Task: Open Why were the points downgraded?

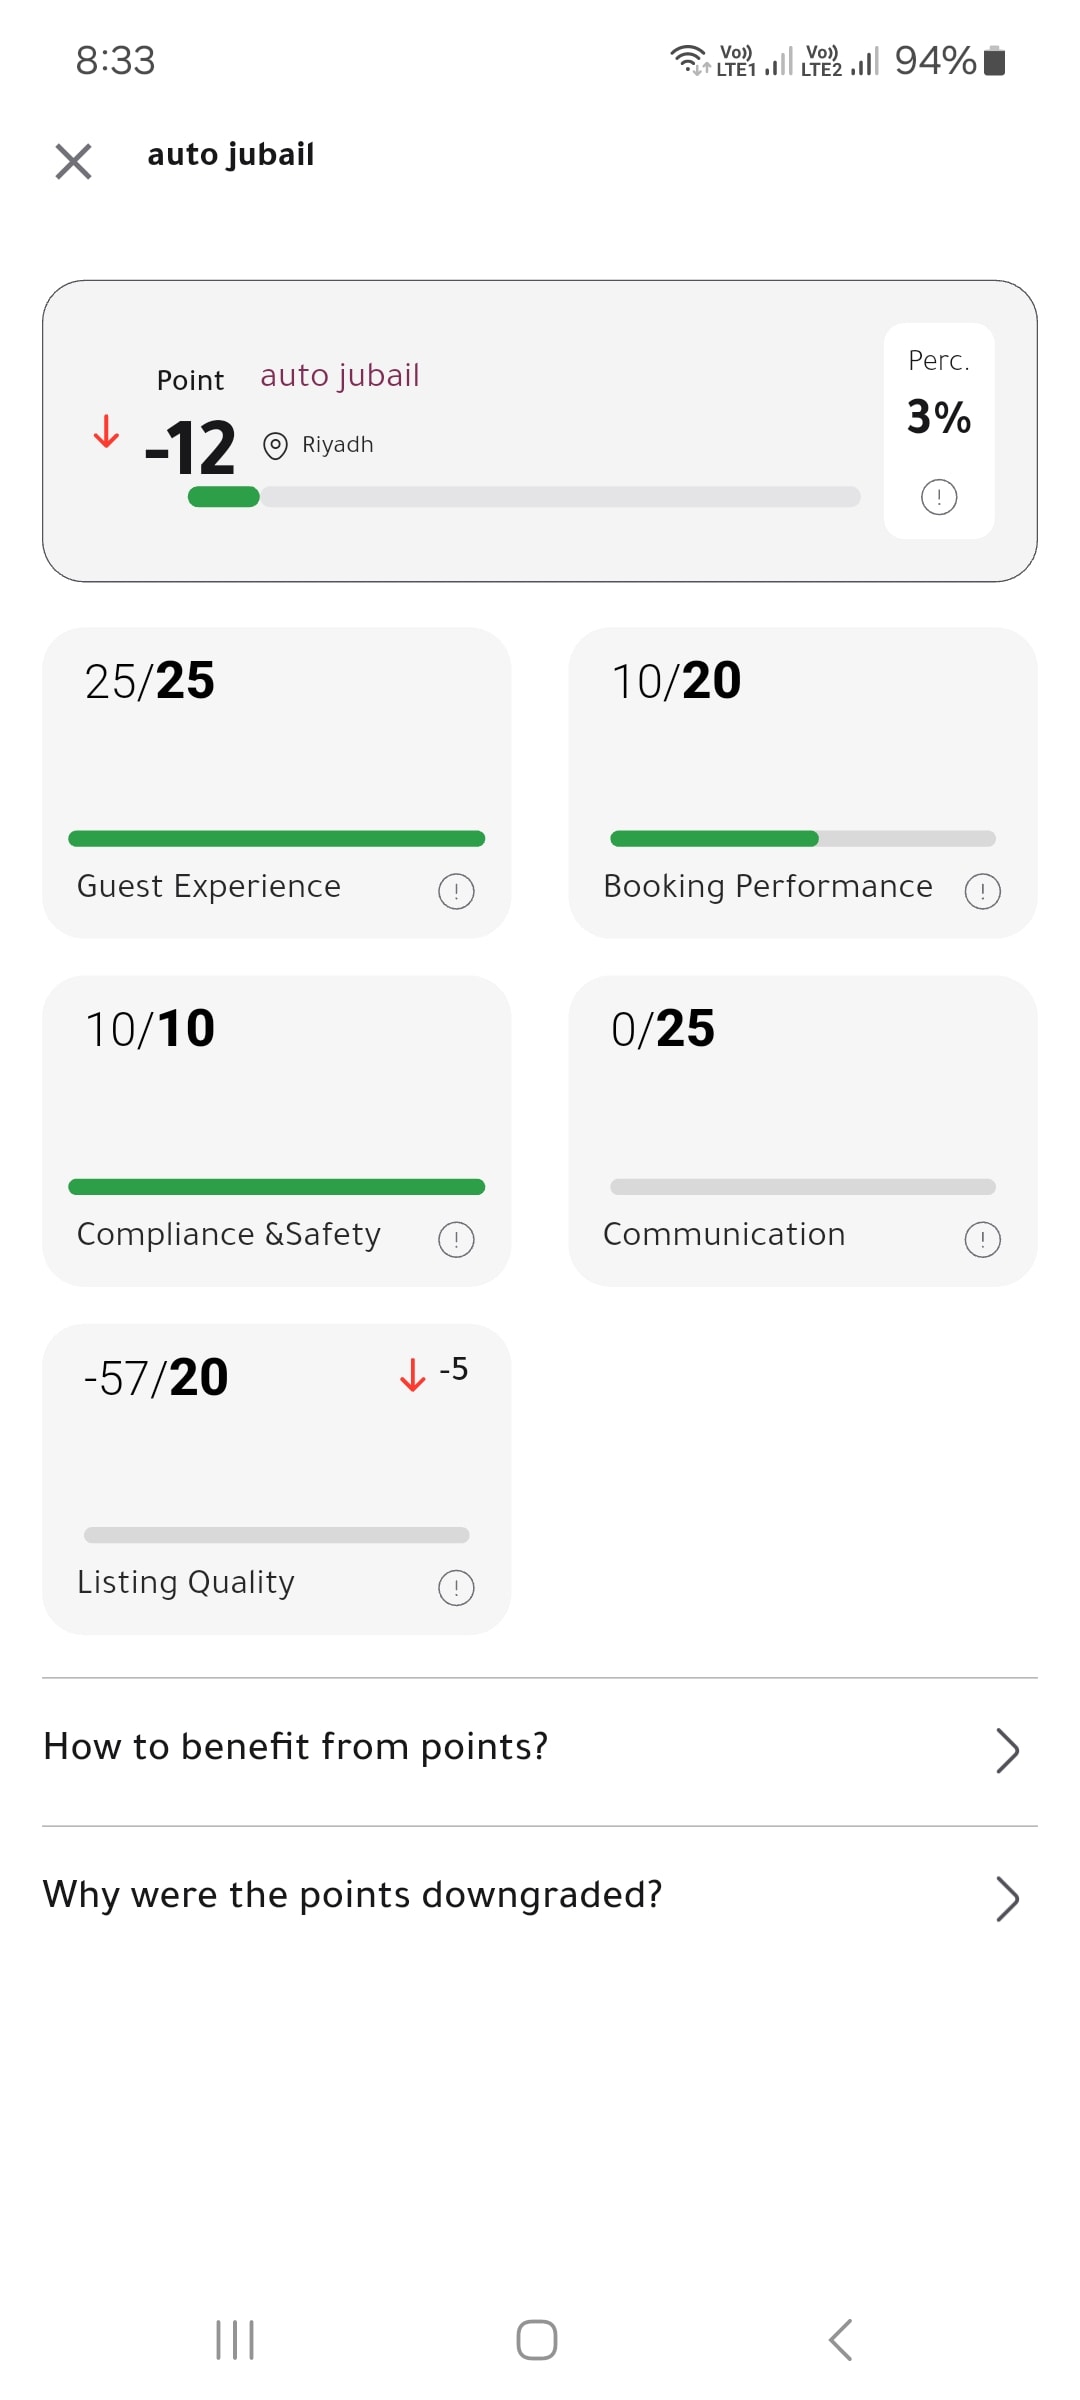Action: 540,1899
